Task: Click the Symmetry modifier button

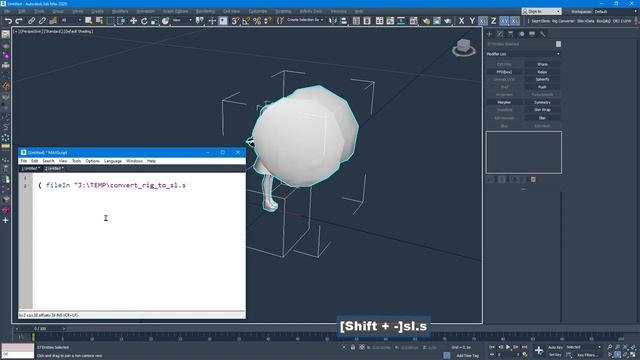Action: click(x=542, y=102)
